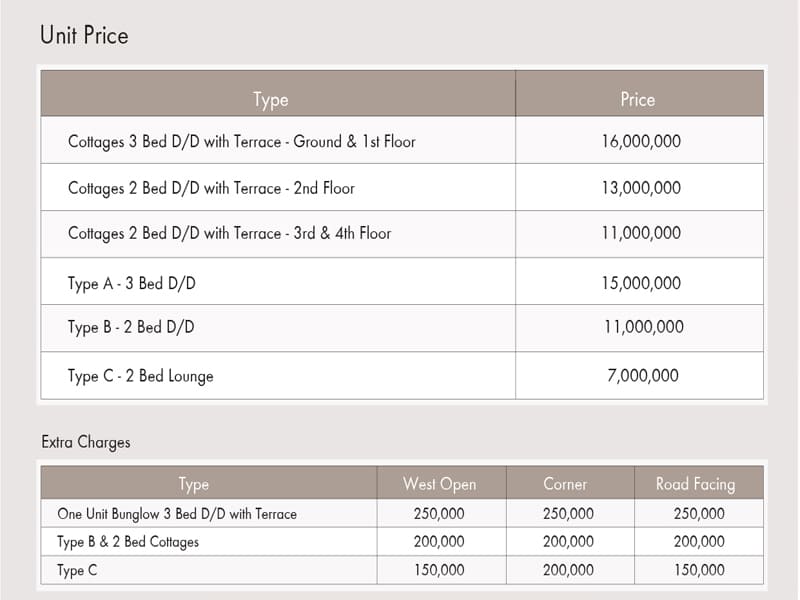This screenshot has height=600, width=800.
Task: Click the 16,000,000 price cell
Action: click(x=641, y=142)
